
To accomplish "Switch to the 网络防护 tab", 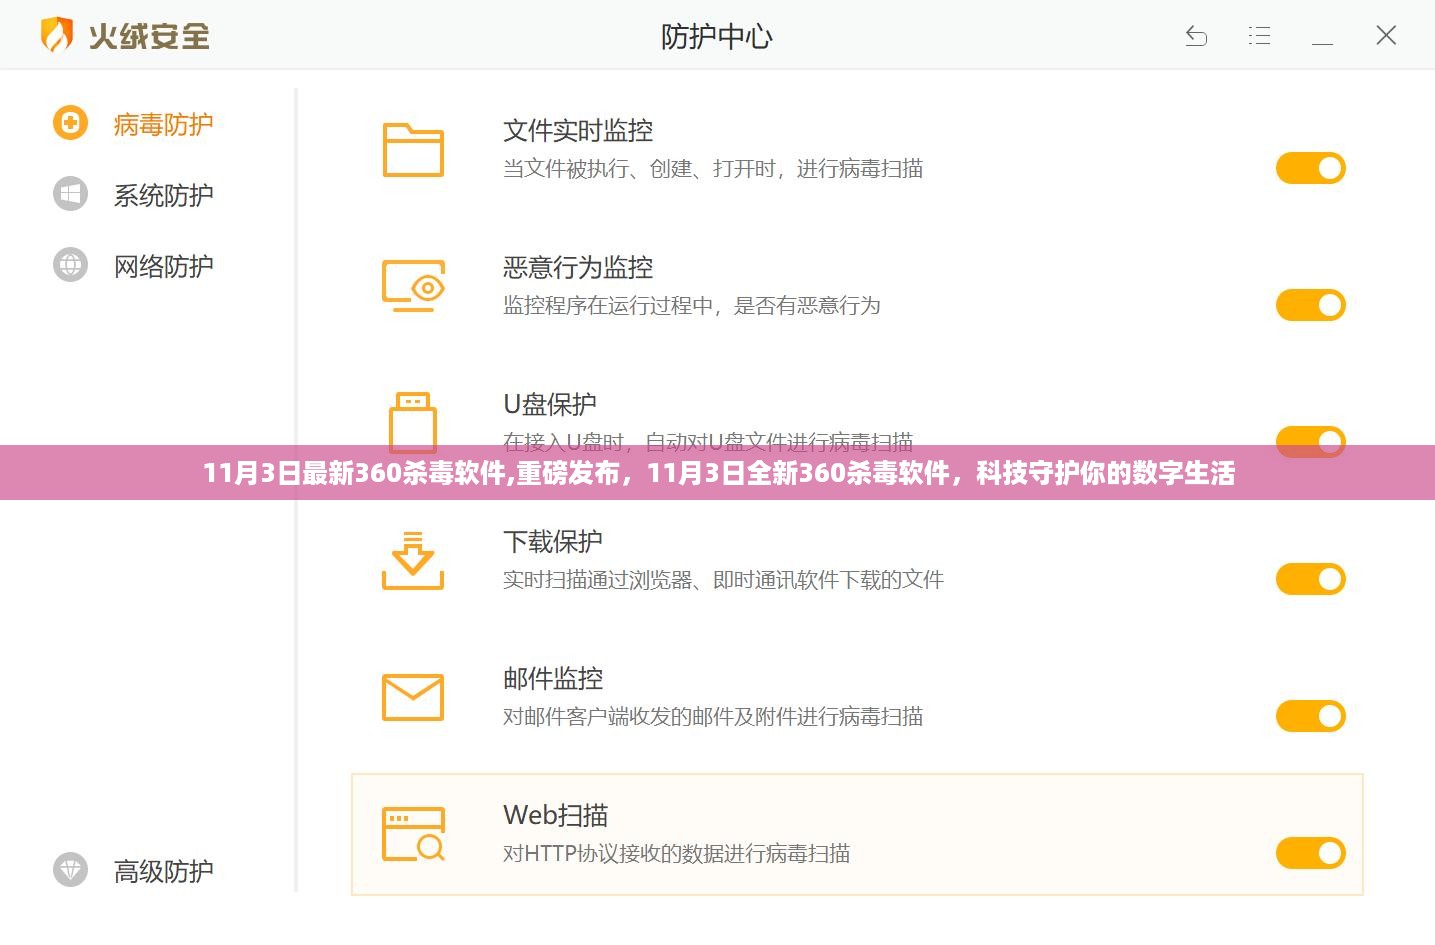I will (163, 266).
